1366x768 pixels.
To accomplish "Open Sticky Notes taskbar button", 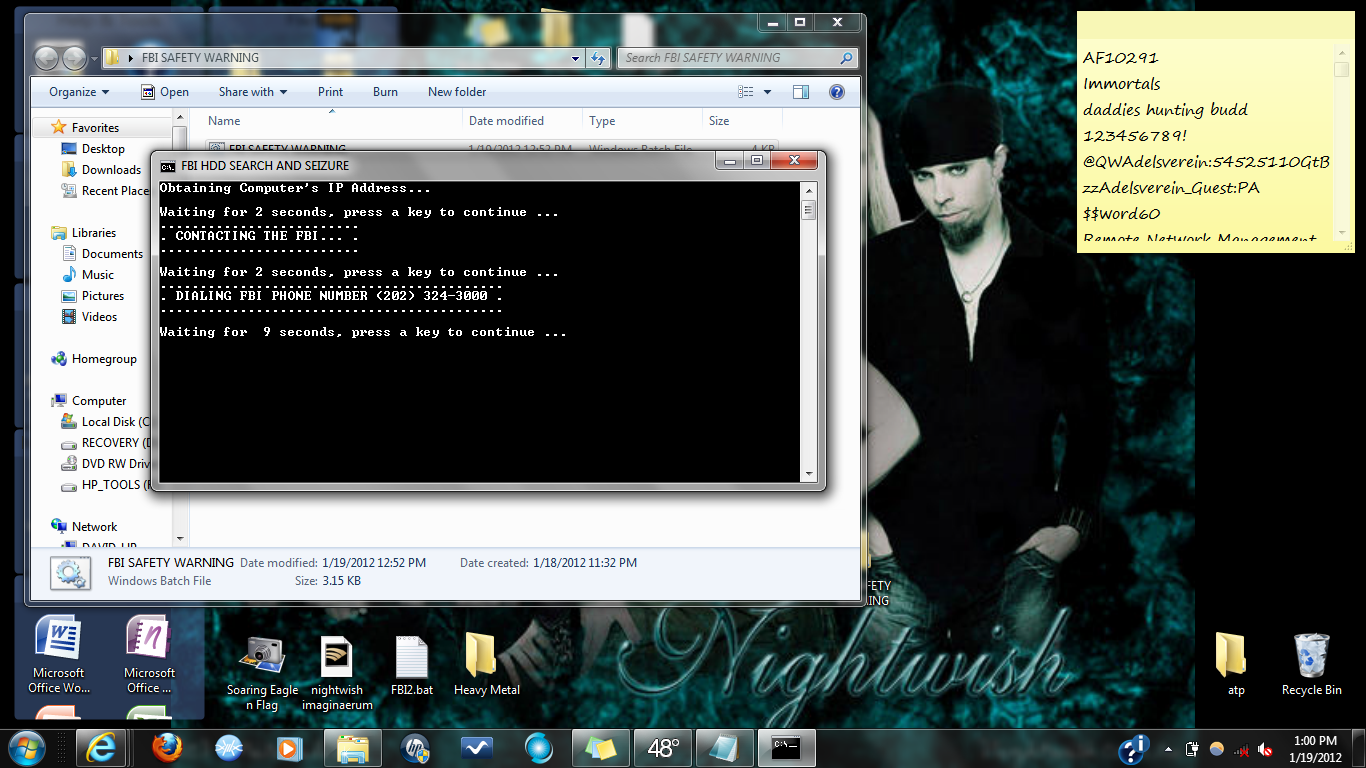I will pyautogui.click(x=601, y=748).
